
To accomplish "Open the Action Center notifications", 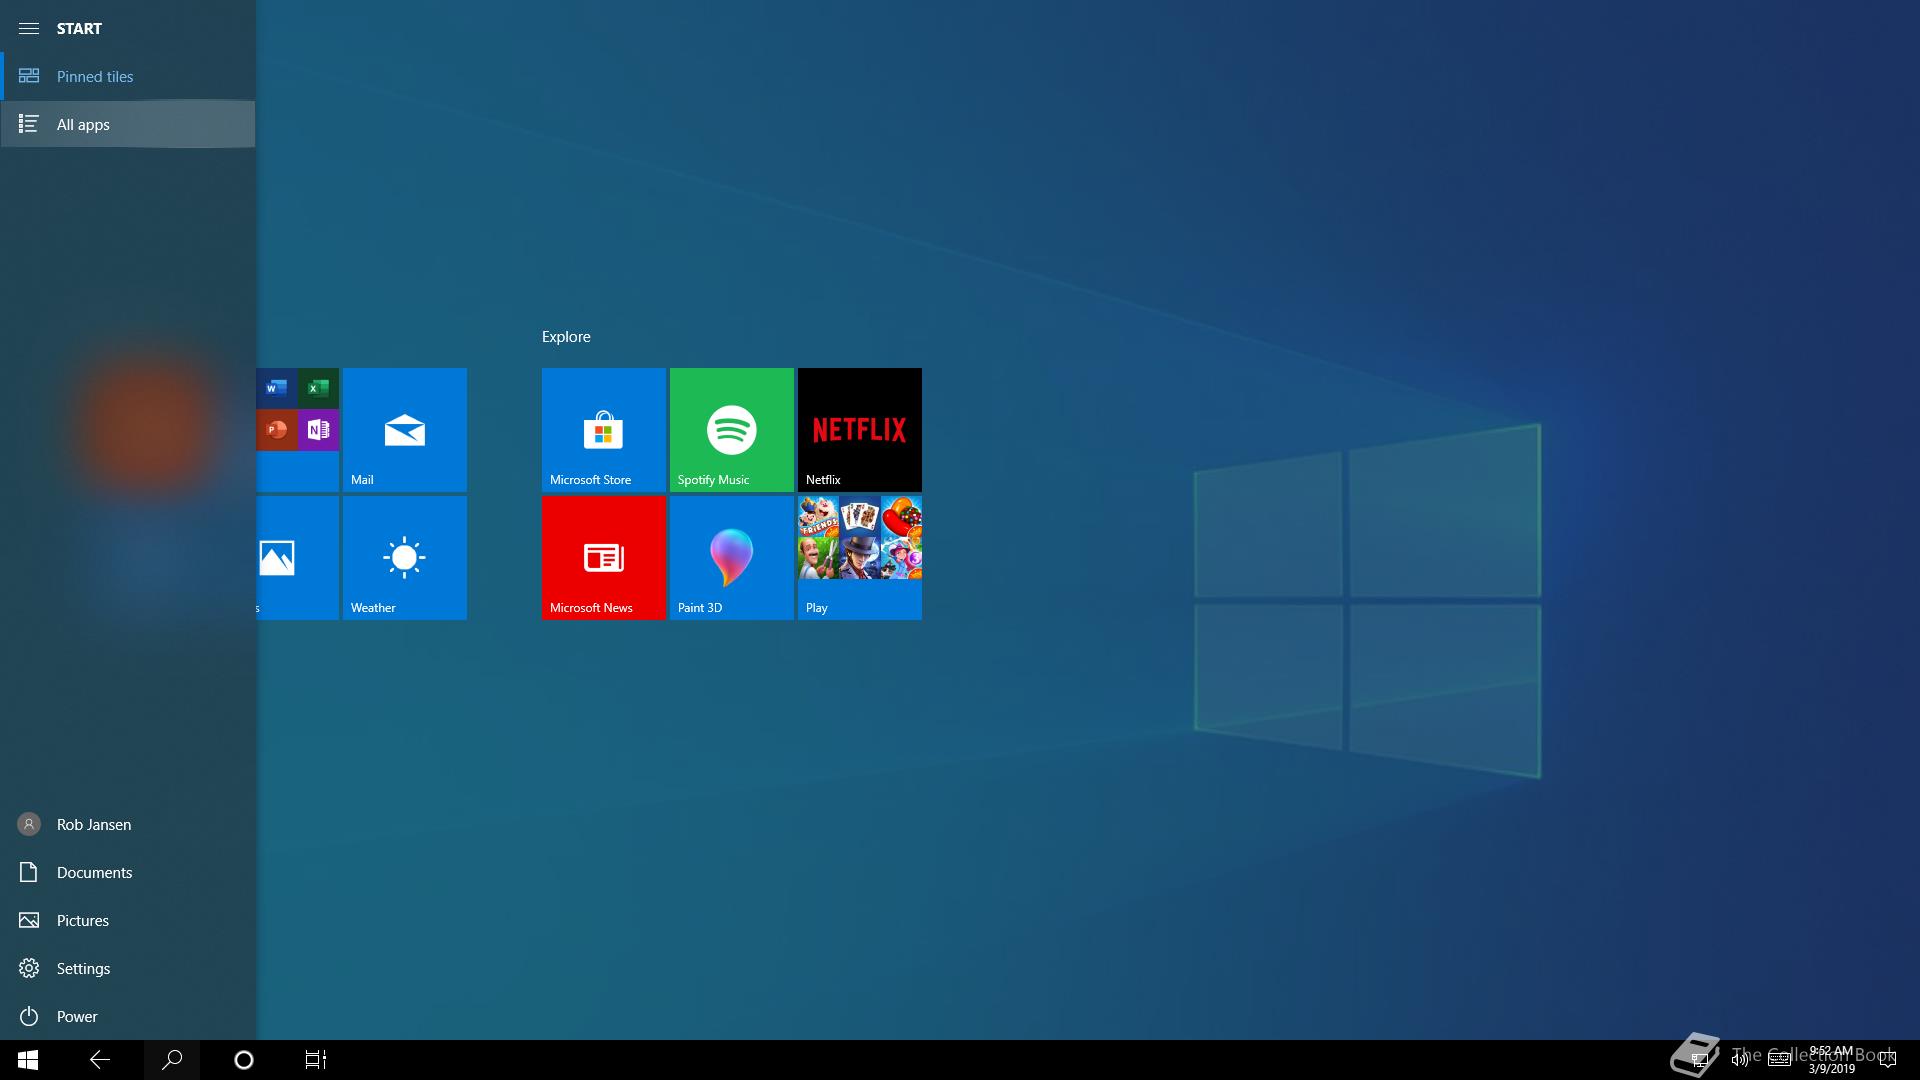I will (x=1888, y=1060).
